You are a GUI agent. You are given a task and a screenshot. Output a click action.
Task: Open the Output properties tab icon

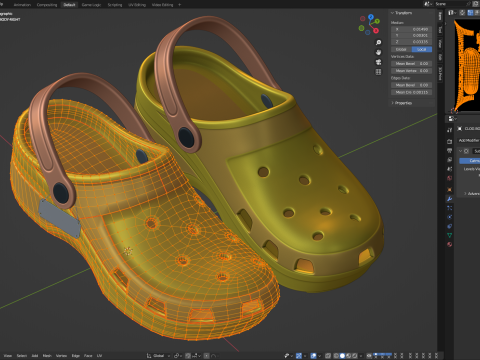449,151
